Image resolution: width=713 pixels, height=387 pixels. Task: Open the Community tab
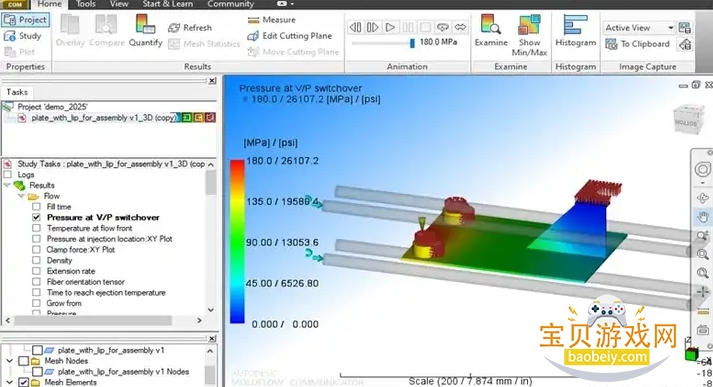231,4
